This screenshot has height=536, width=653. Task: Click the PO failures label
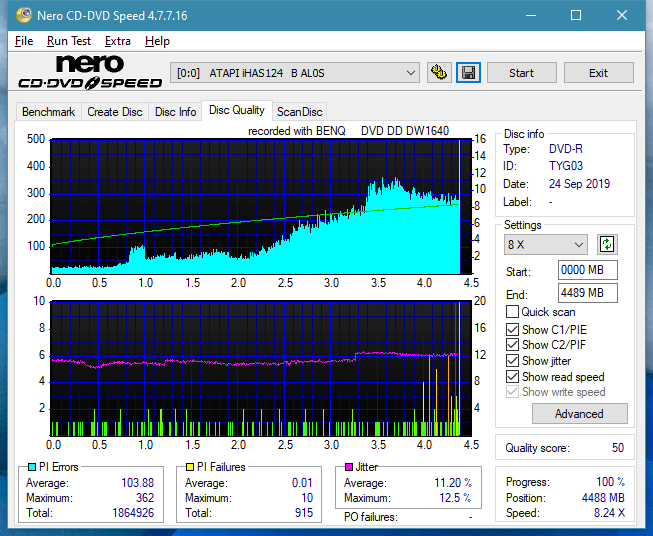click(x=371, y=517)
